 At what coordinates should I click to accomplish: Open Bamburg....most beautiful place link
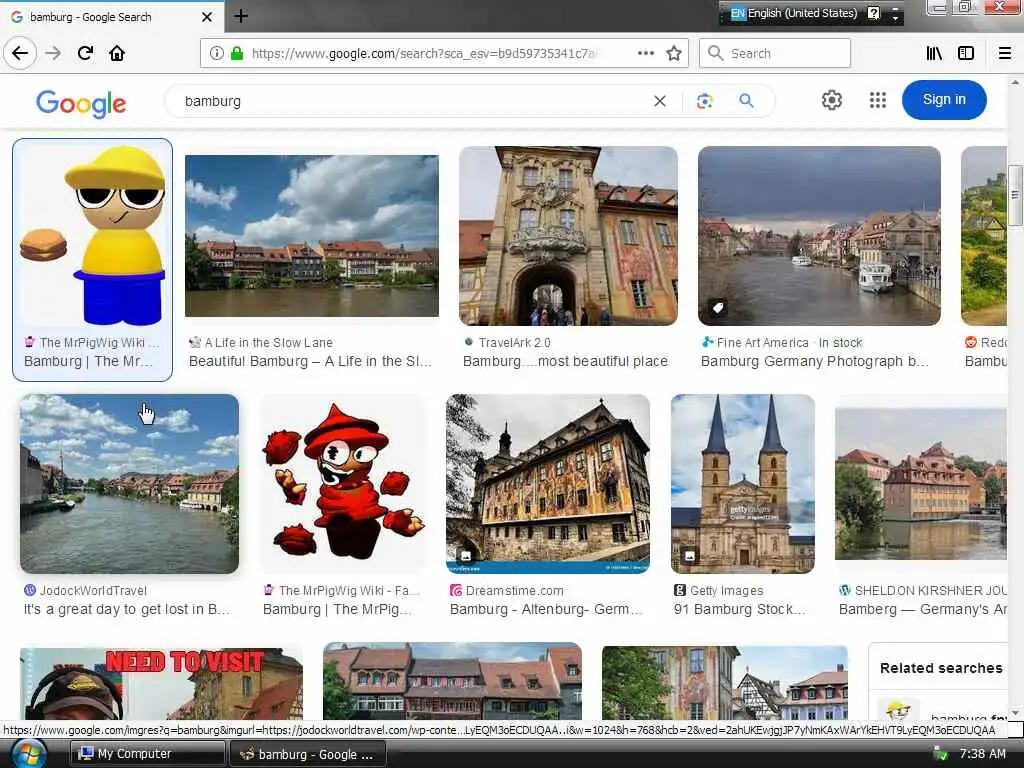(x=565, y=361)
